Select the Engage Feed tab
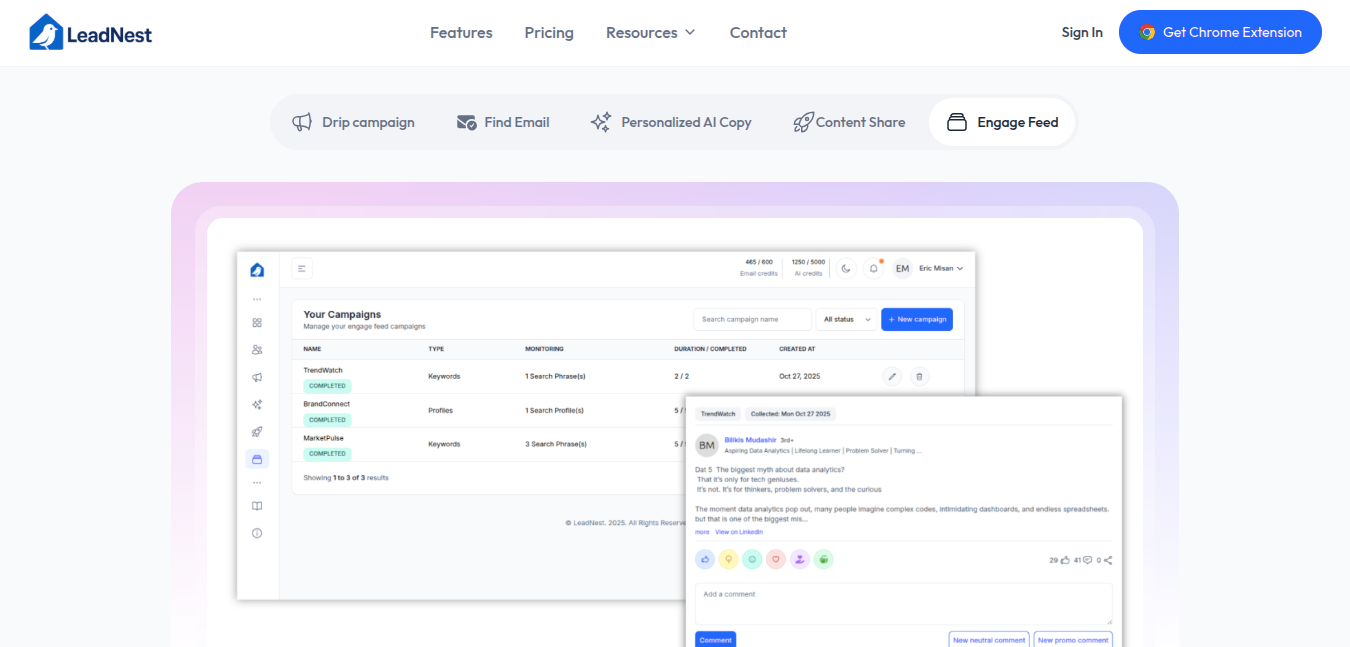Image resolution: width=1350 pixels, height=647 pixels. [x=1002, y=121]
